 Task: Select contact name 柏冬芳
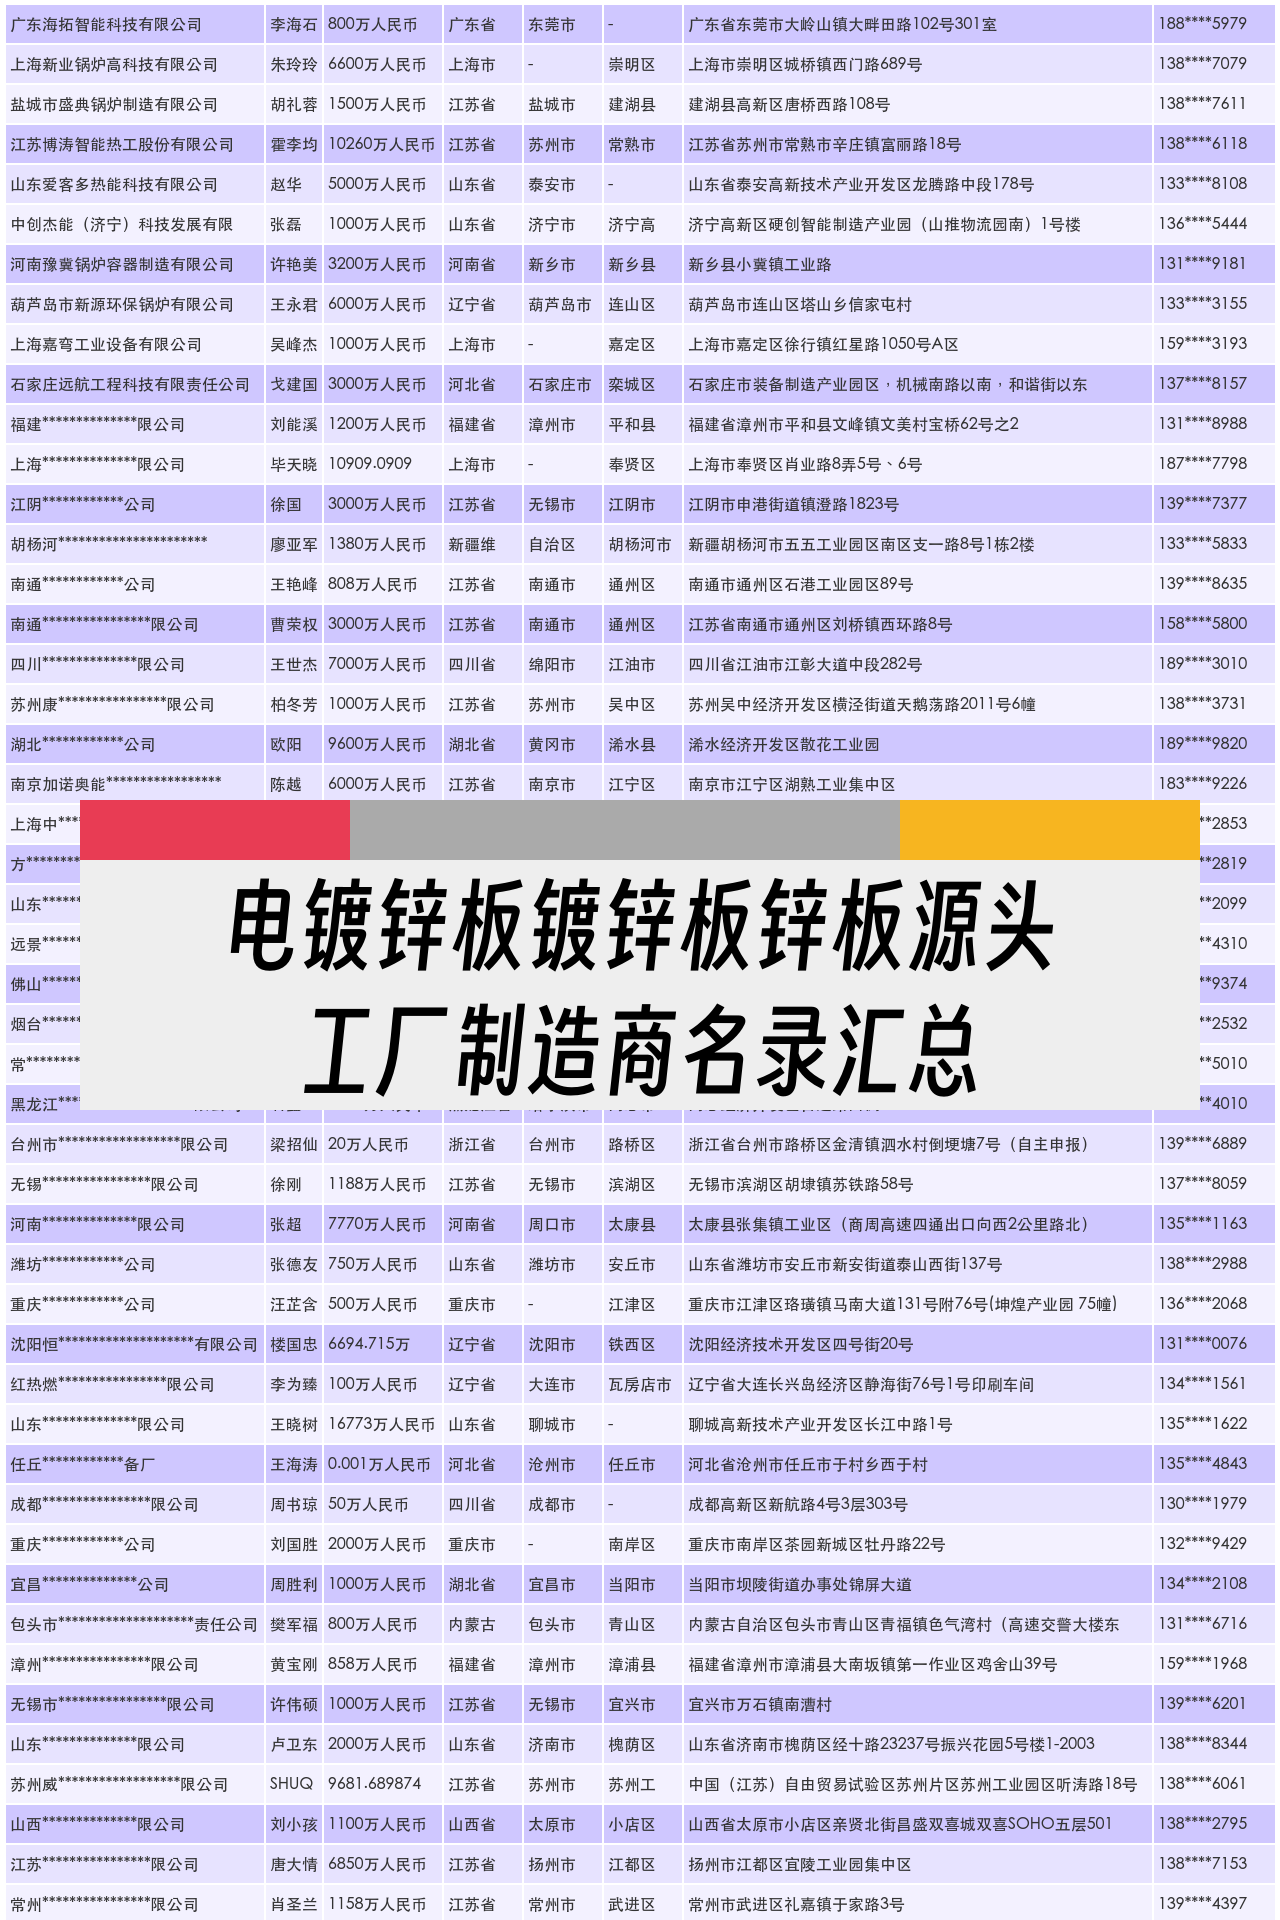tap(293, 704)
